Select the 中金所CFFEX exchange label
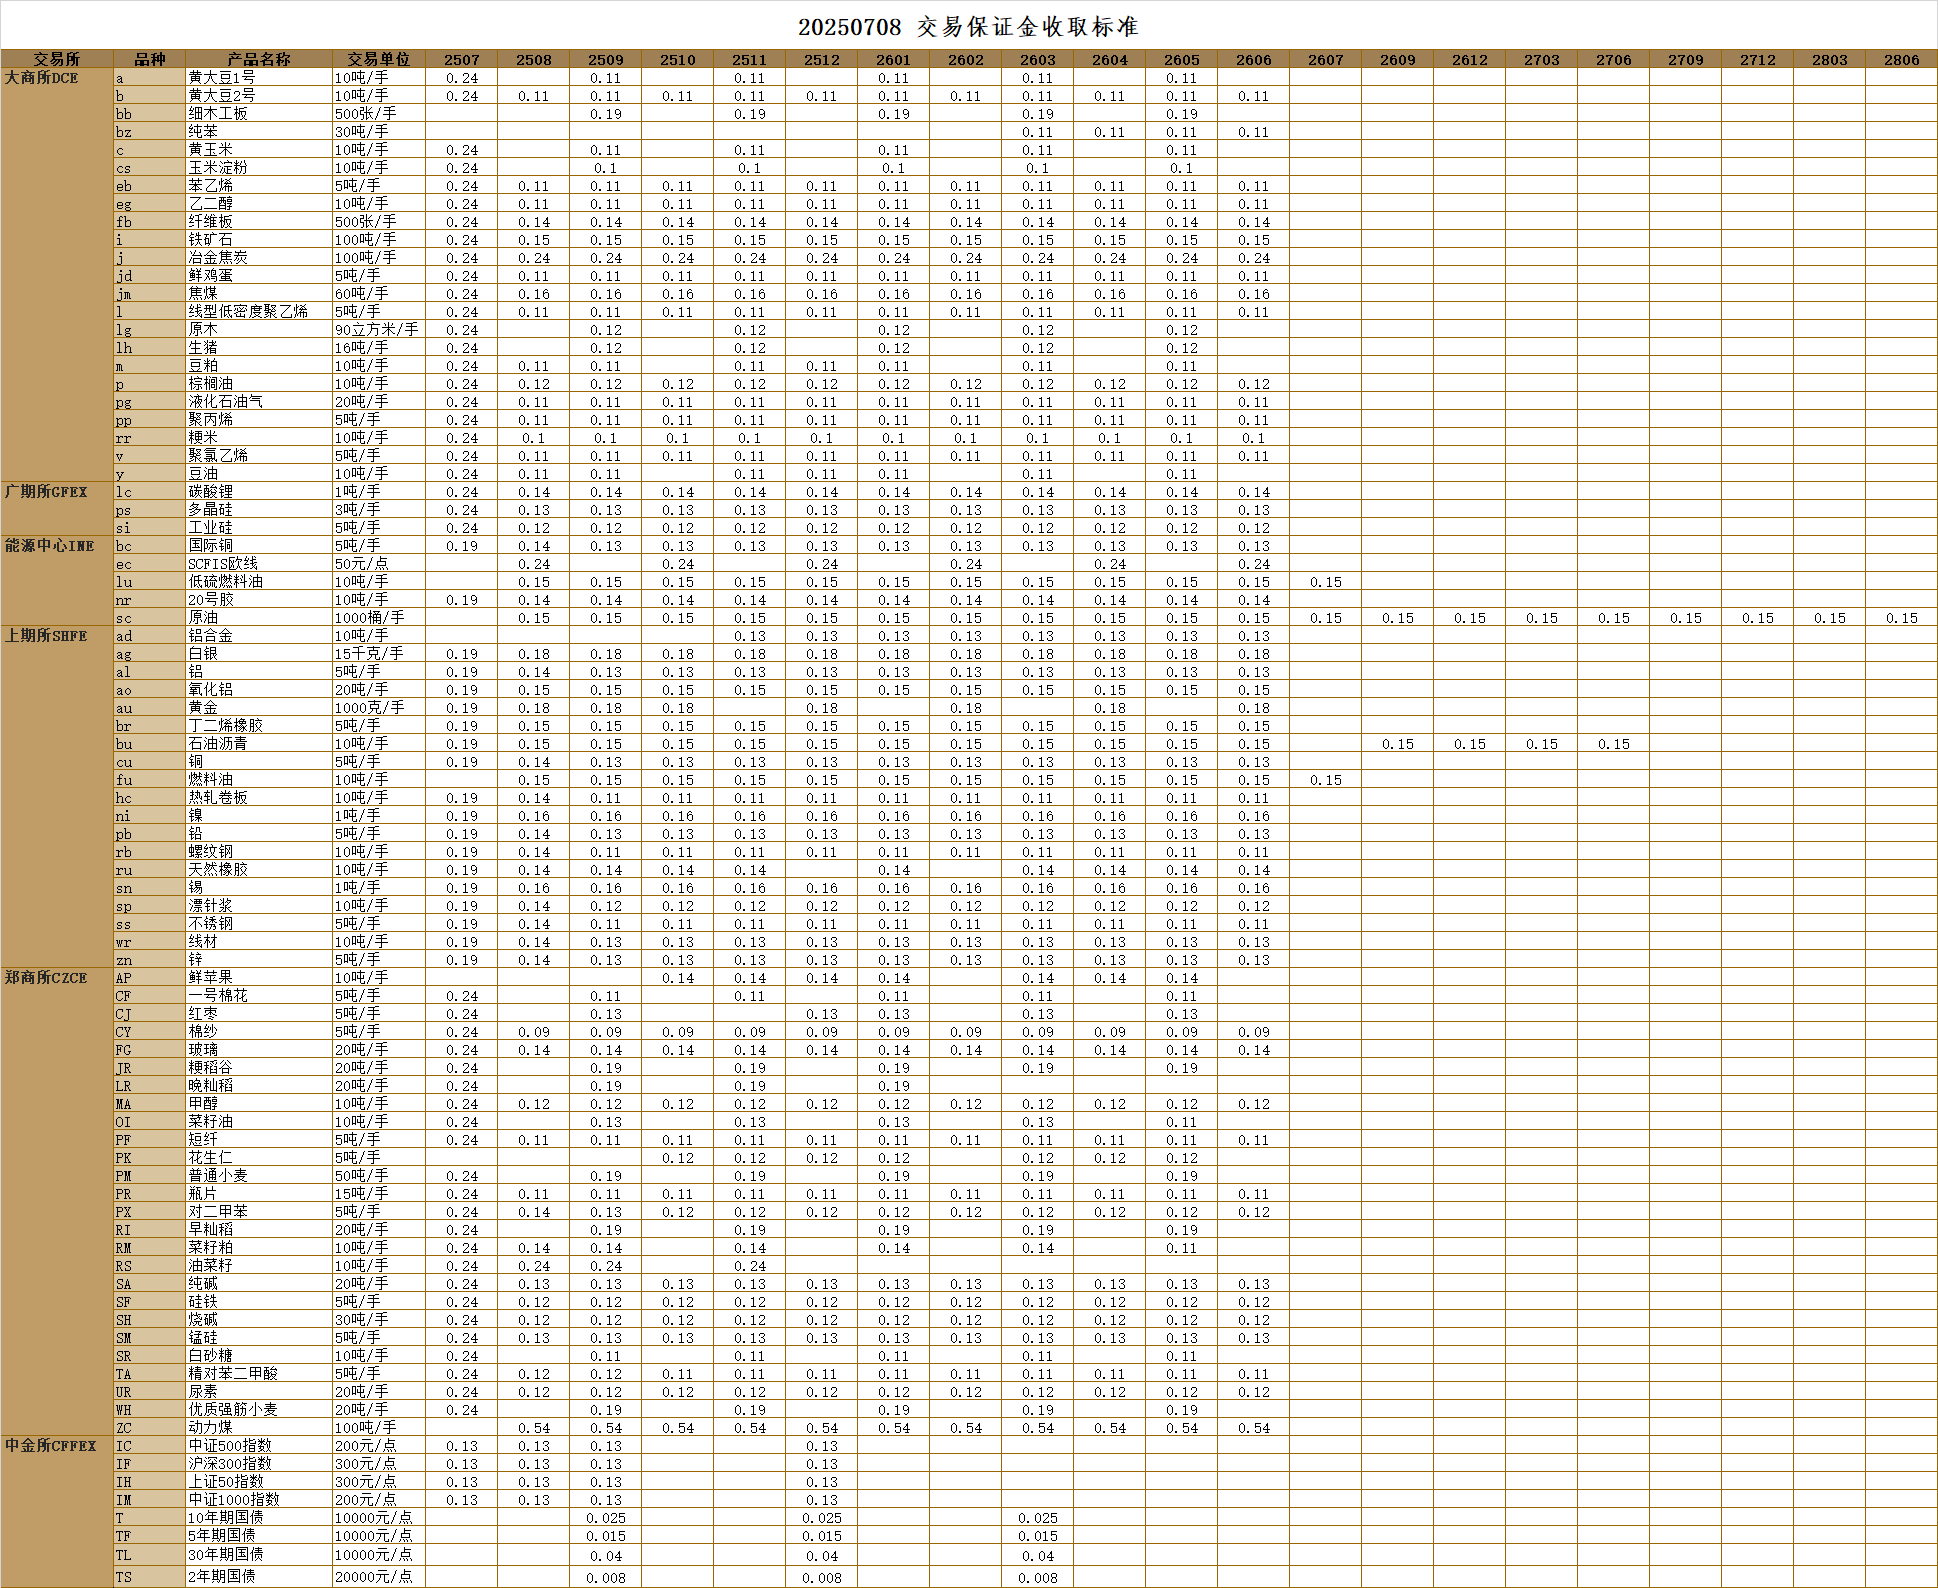This screenshot has width=1938, height=1588. [50, 1446]
